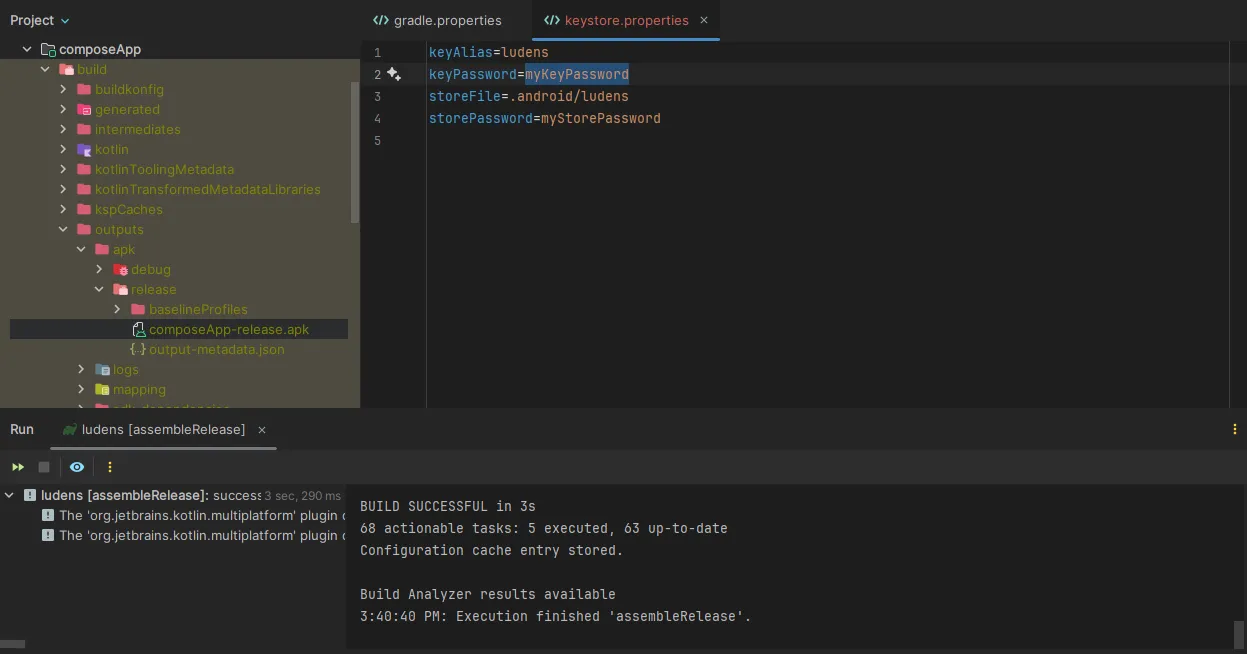
Task: Collapse the ludens [assembleRelease] success entry
Action: point(10,494)
